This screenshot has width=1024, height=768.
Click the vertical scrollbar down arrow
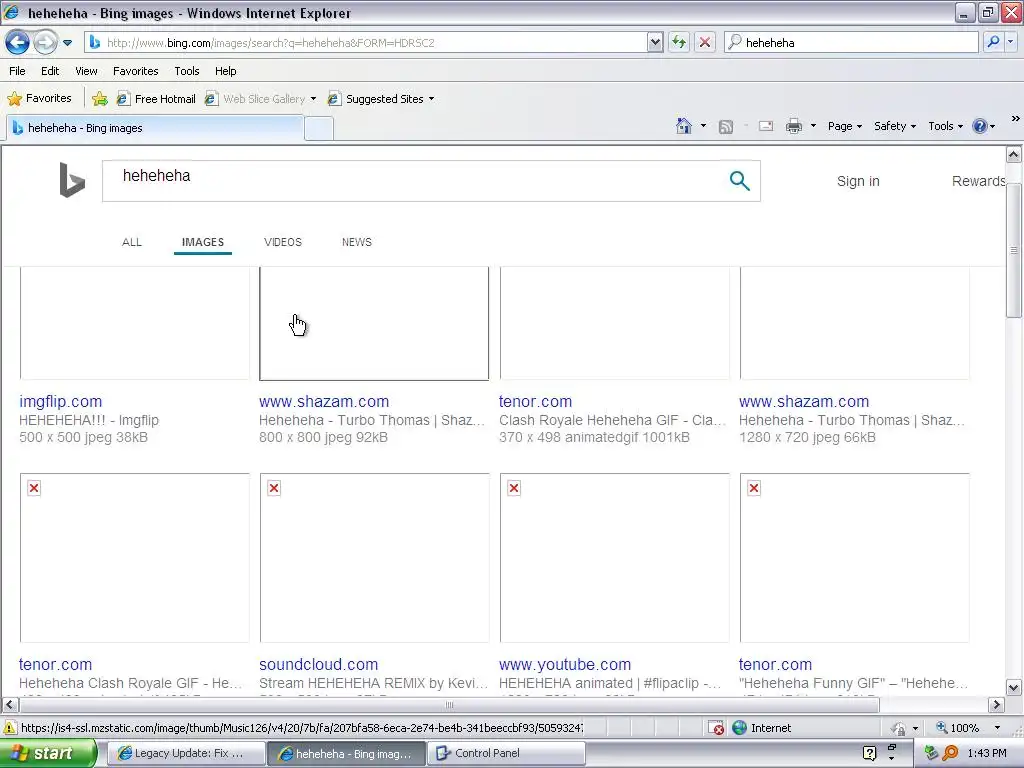click(x=1014, y=688)
